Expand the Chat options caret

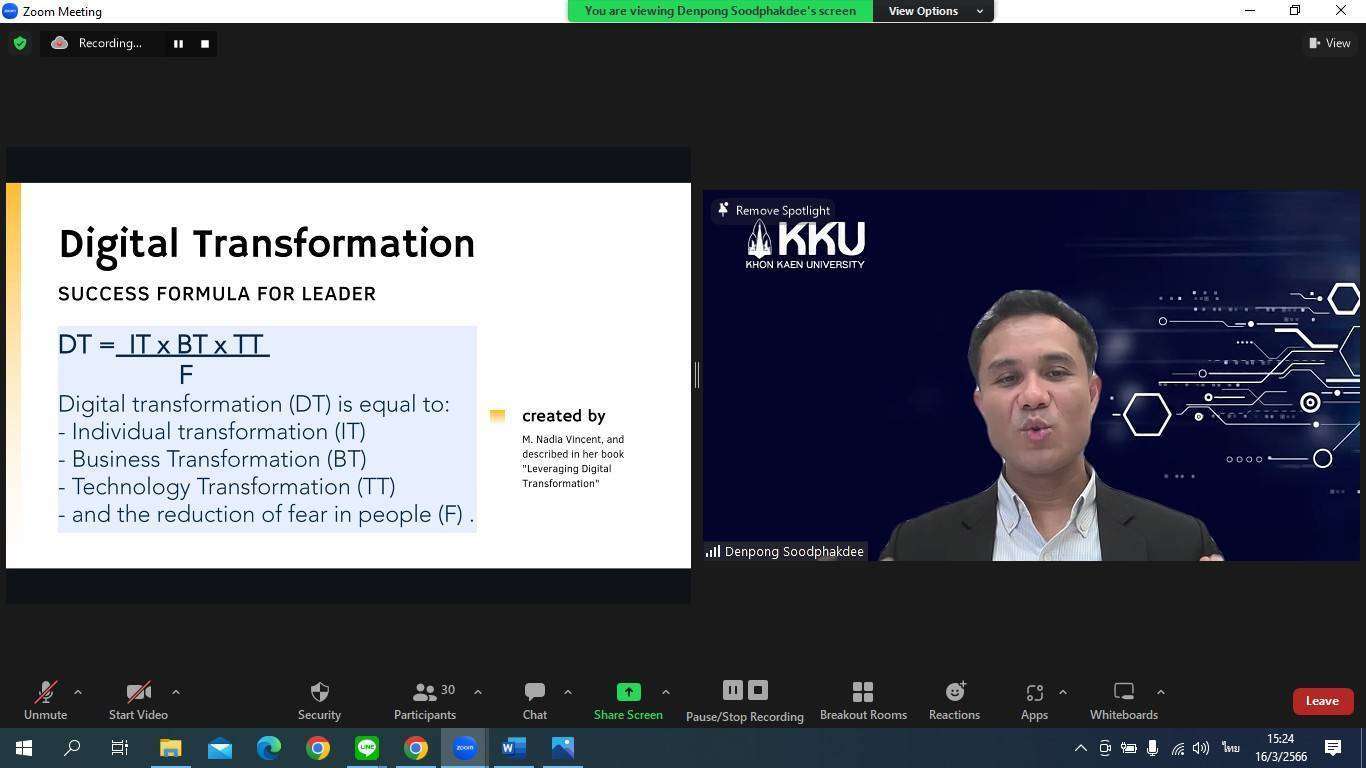click(567, 692)
